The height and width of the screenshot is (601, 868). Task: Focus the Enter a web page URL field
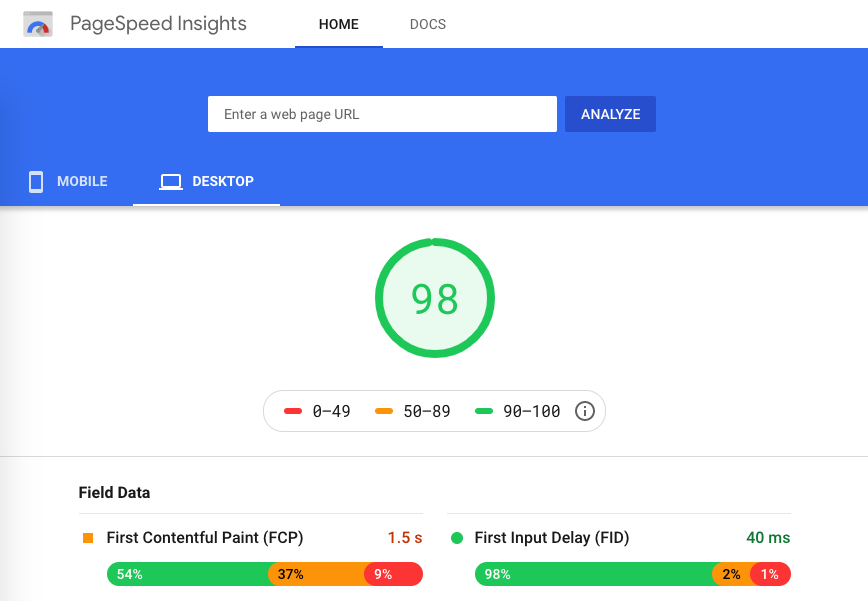(x=382, y=114)
